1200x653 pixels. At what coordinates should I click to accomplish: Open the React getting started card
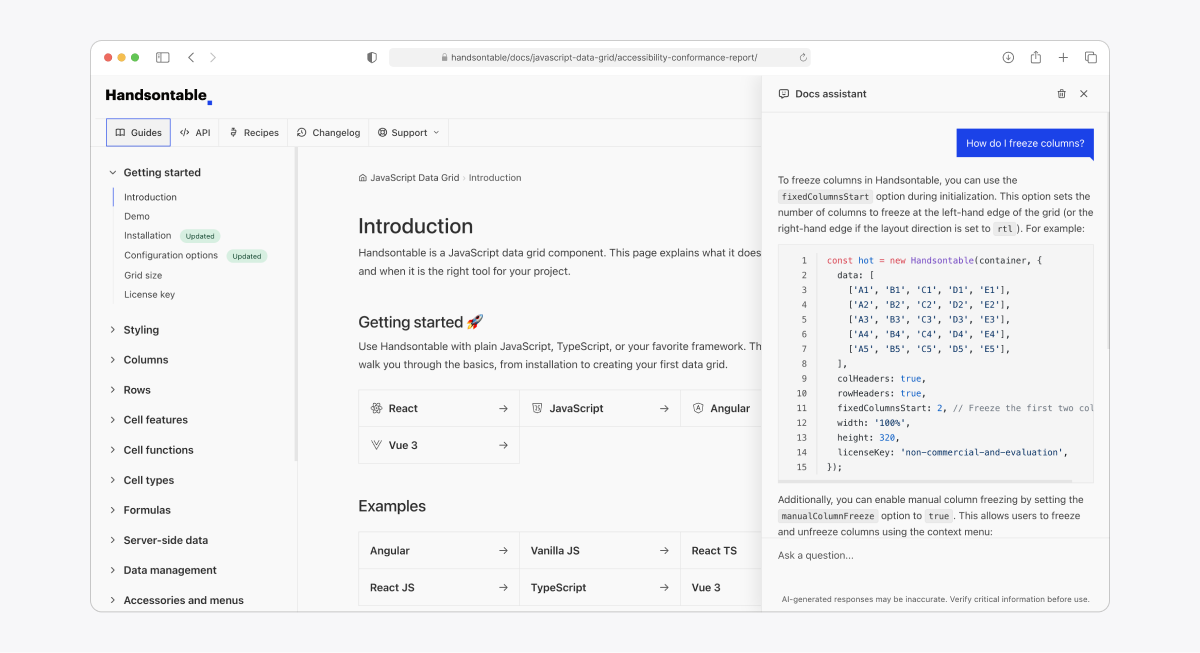coord(439,408)
